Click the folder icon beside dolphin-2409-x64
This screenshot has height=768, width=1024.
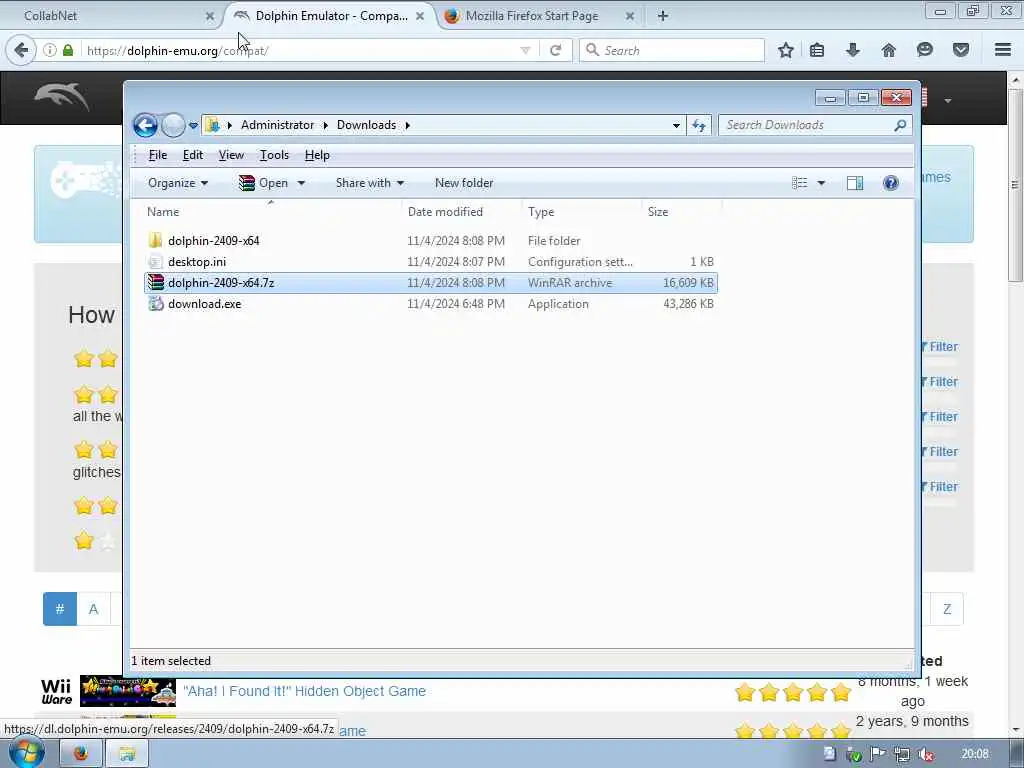(155, 240)
